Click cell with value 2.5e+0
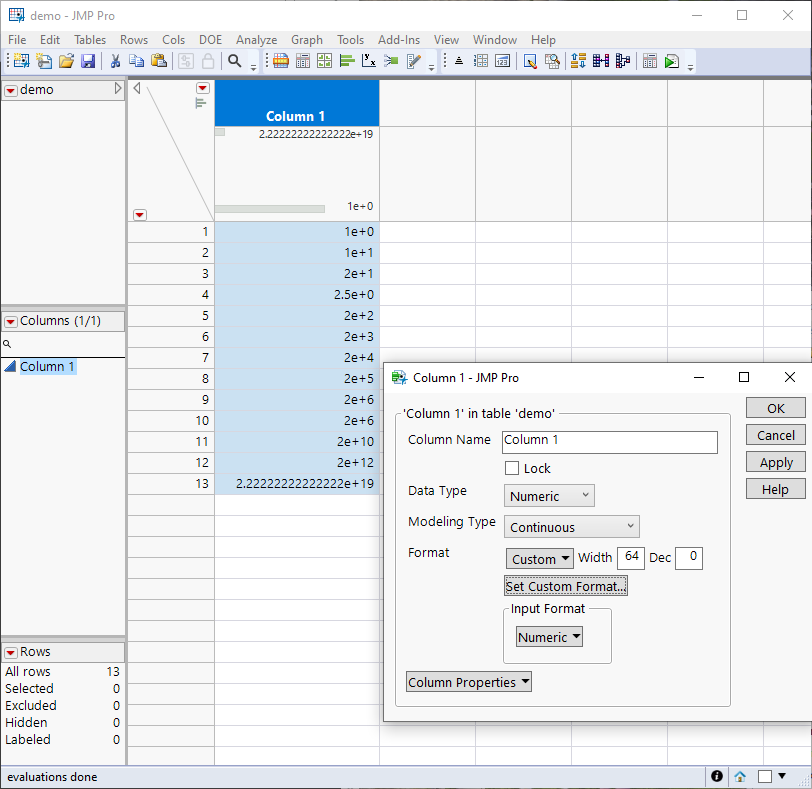 click(x=297, y=295)
